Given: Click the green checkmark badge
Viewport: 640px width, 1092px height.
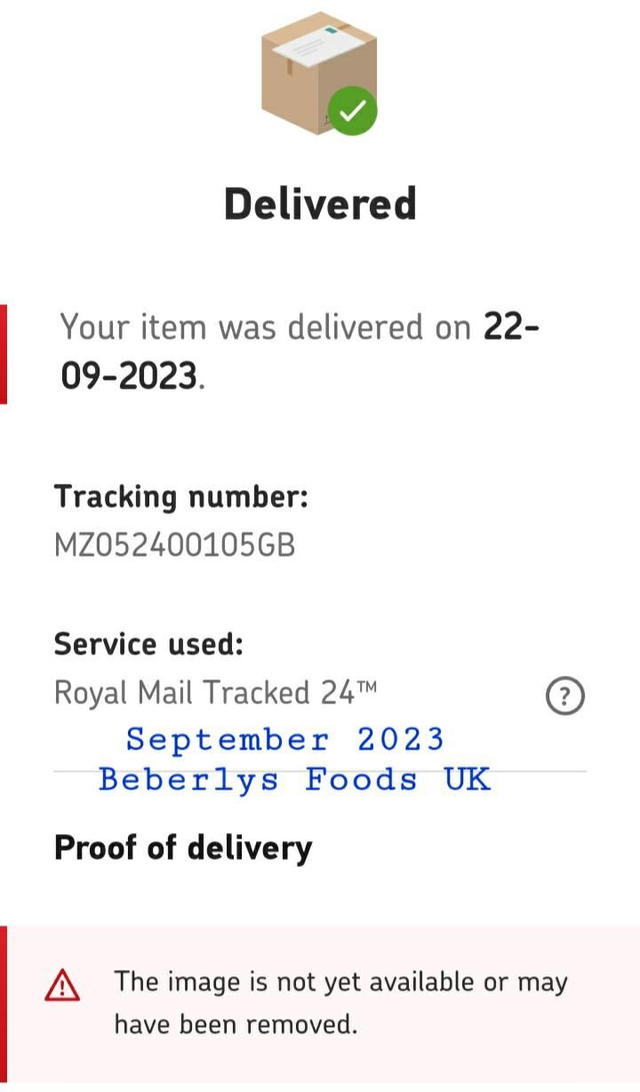Looking at the screenshot, I should (x=354, y=110).
